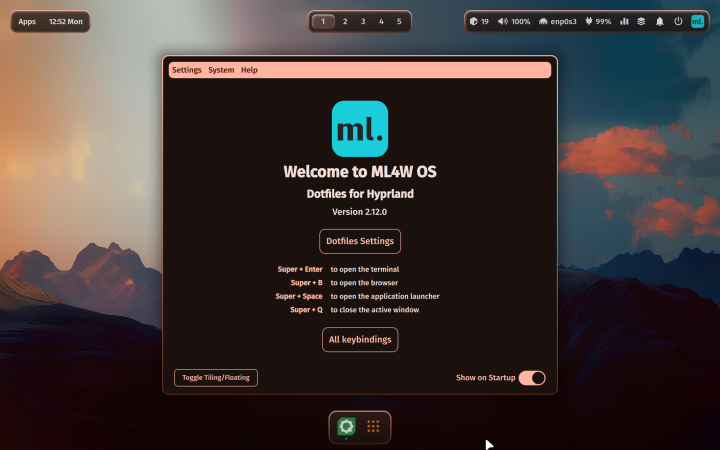Click the green settings gear in the dock
The width and height of the screenshot is (720, 450).
[346, 427]
